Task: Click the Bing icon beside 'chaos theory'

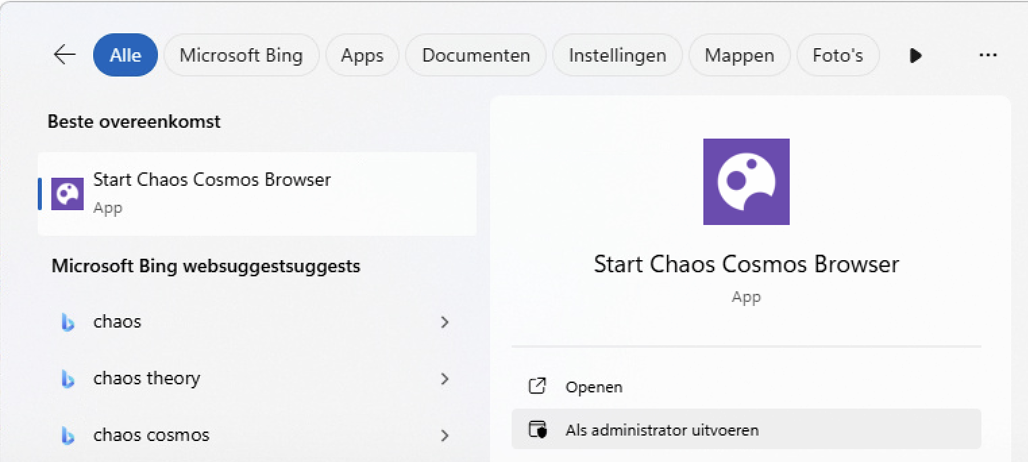Action: pyautogui.click(x=68, y=379)
